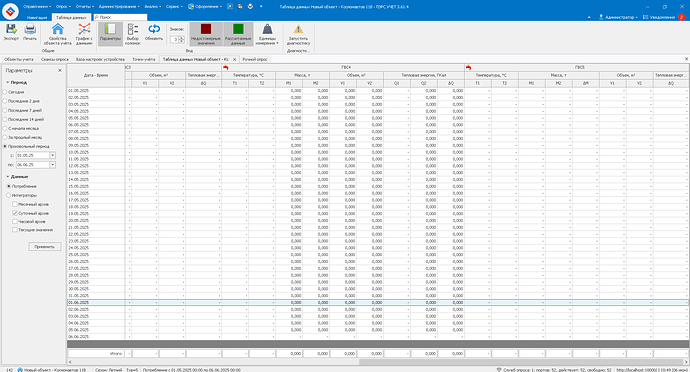Open Выбор колонок column chooser
Screen dimensions: 690x372
[132, 29]
